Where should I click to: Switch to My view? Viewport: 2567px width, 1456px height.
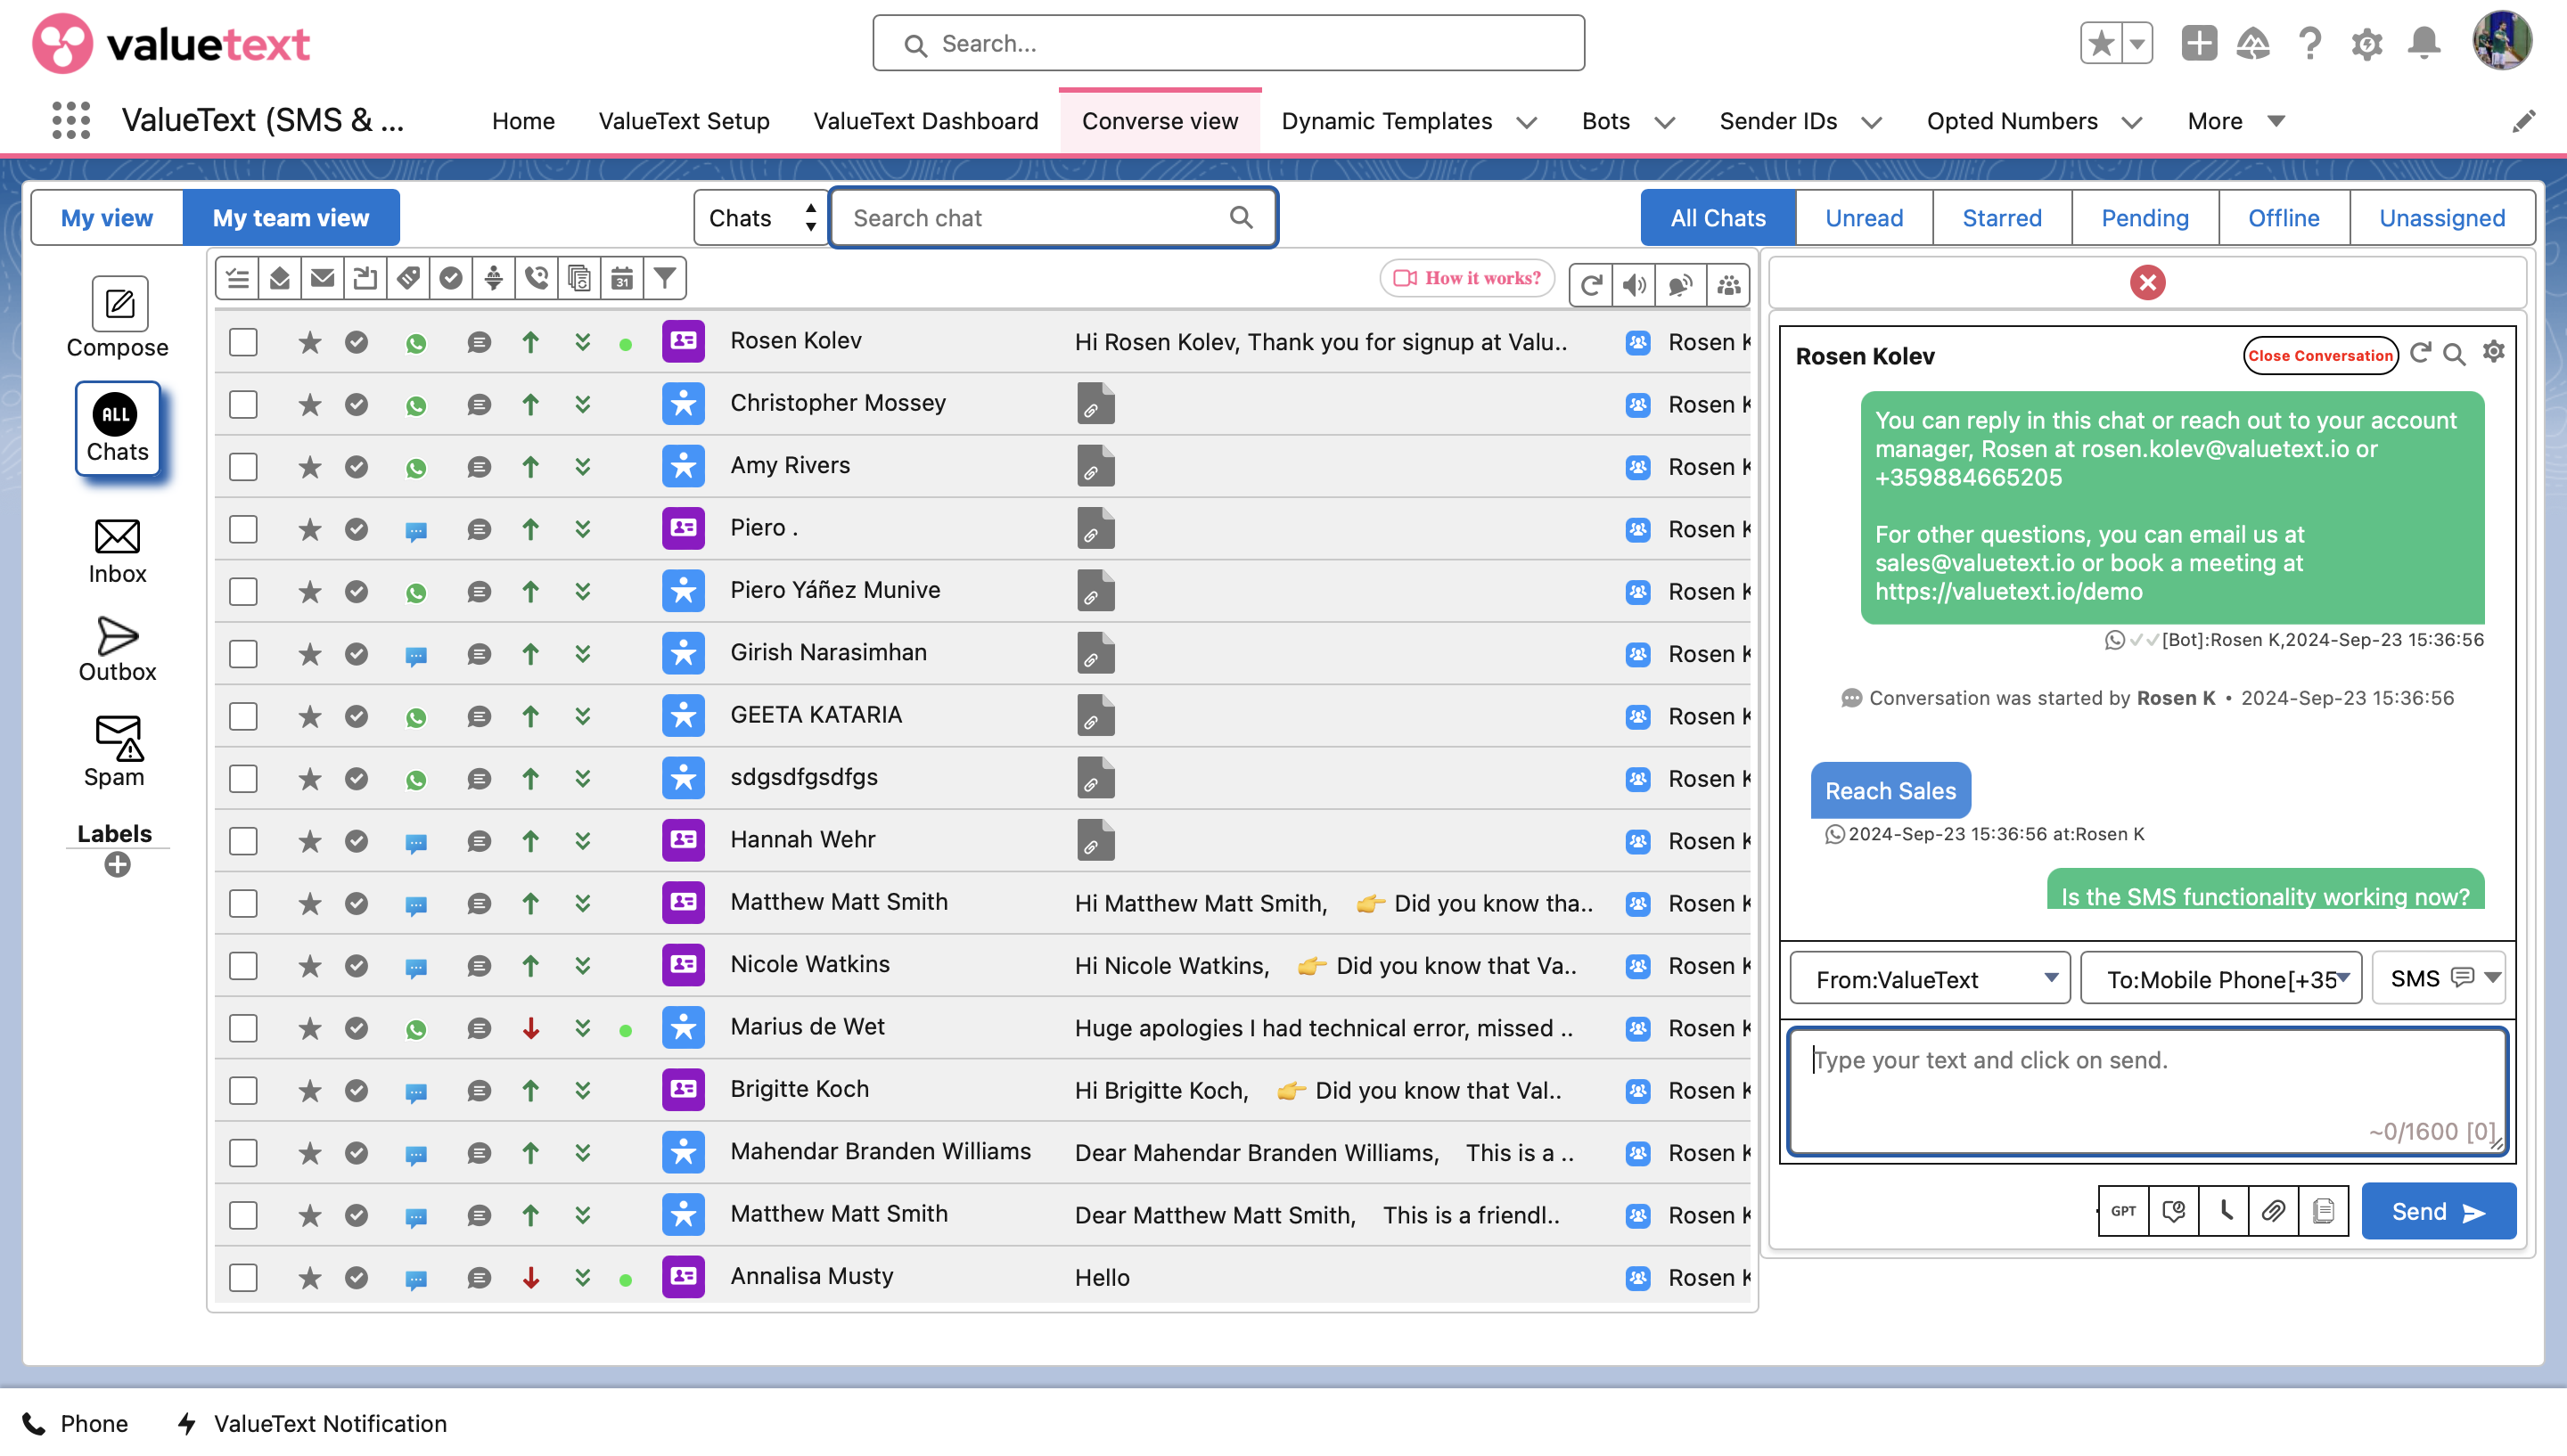(107, 217)
